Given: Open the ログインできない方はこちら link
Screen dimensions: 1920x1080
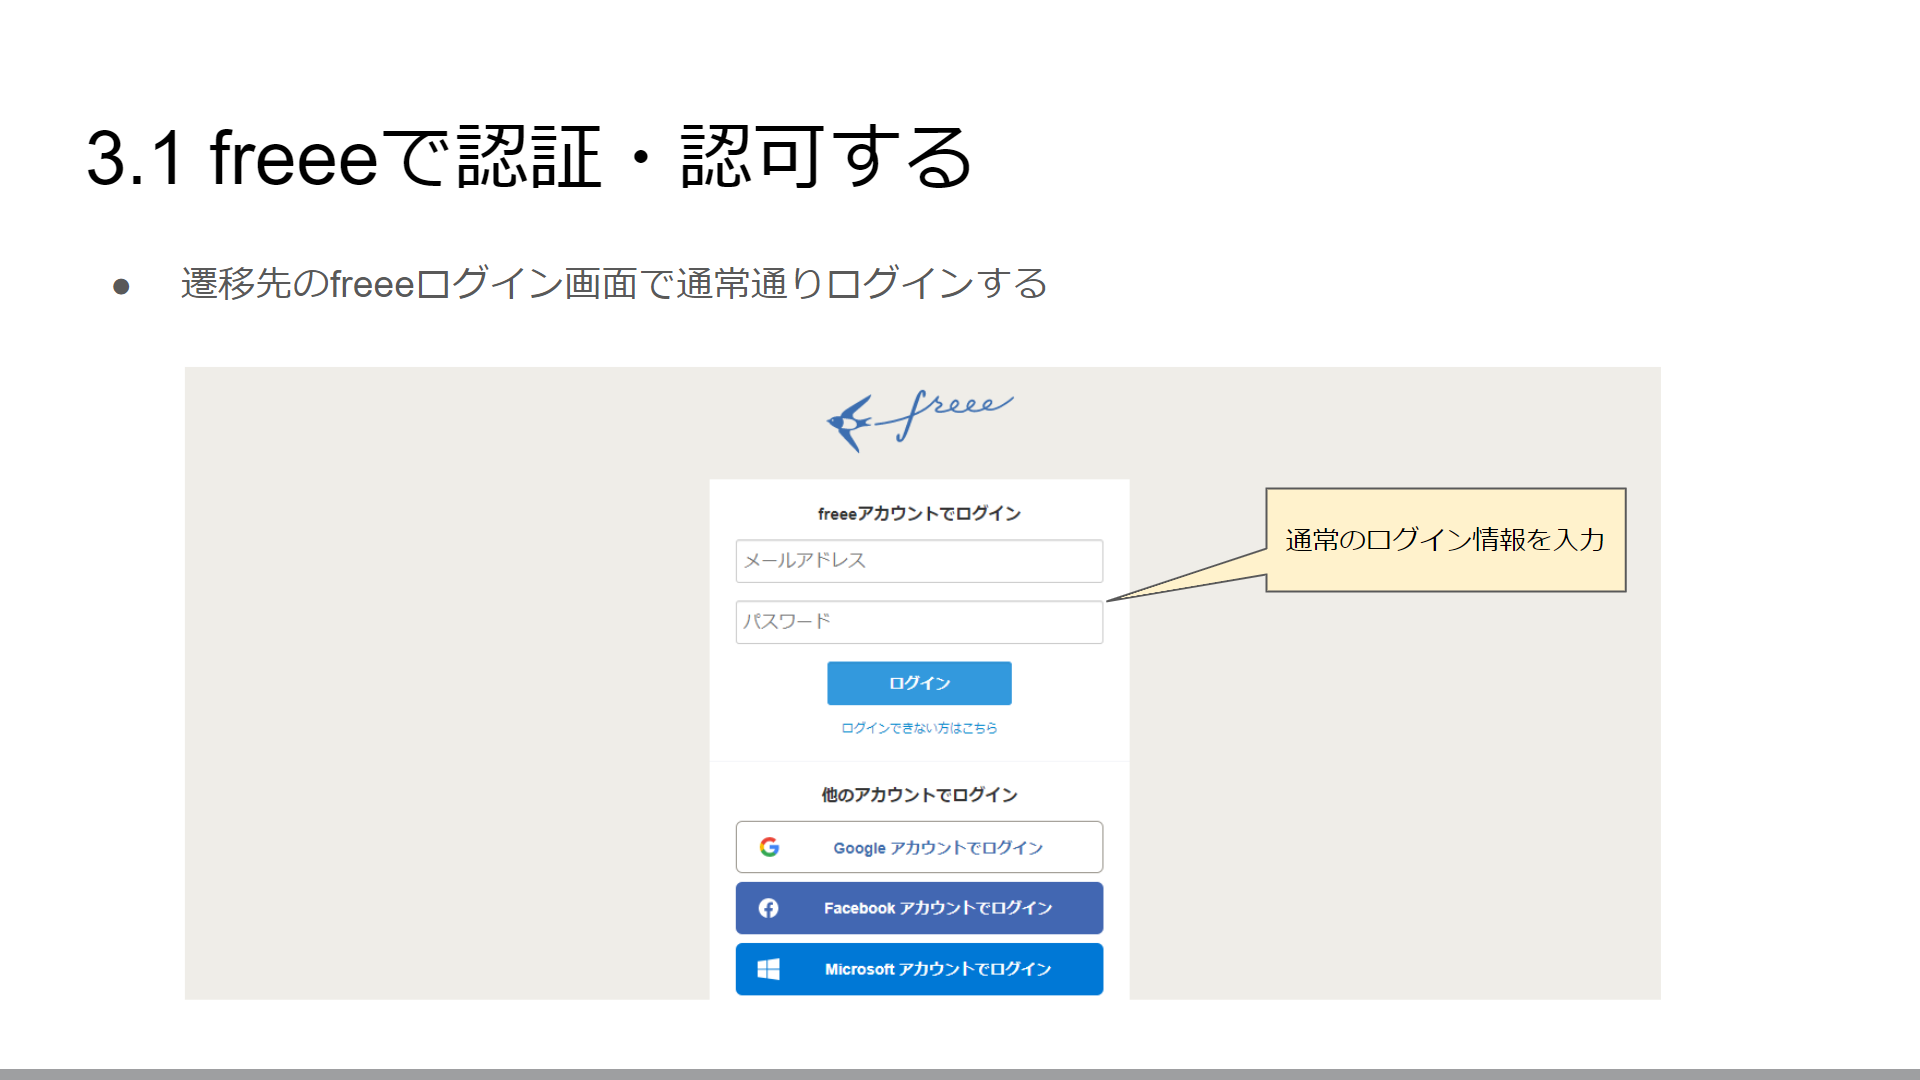Looking at the screenshot, I should click(x=919, y=728).
